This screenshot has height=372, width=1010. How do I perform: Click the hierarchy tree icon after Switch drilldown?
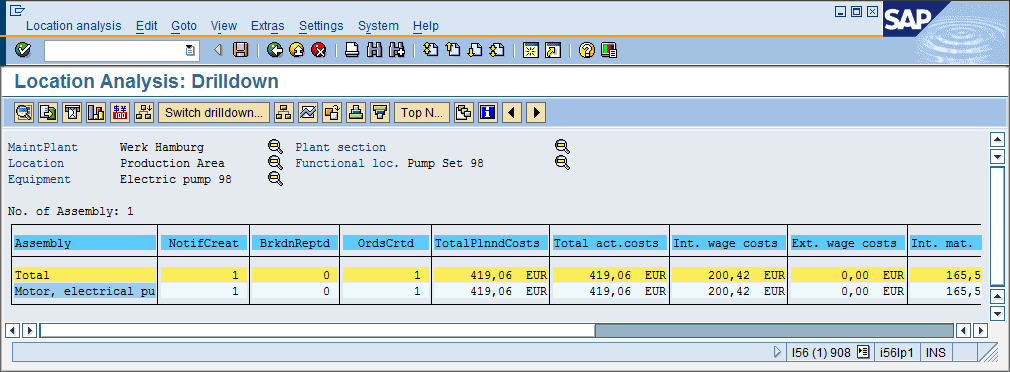tap(283, 113)
